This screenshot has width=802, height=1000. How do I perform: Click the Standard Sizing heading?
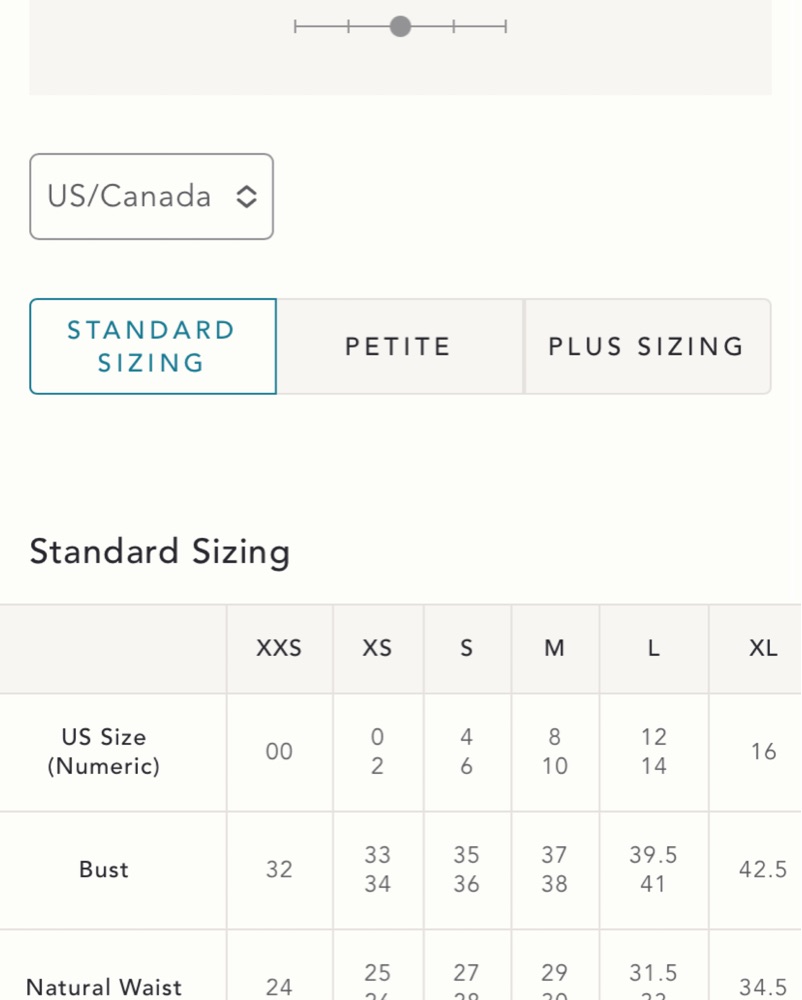pos(160,551)
